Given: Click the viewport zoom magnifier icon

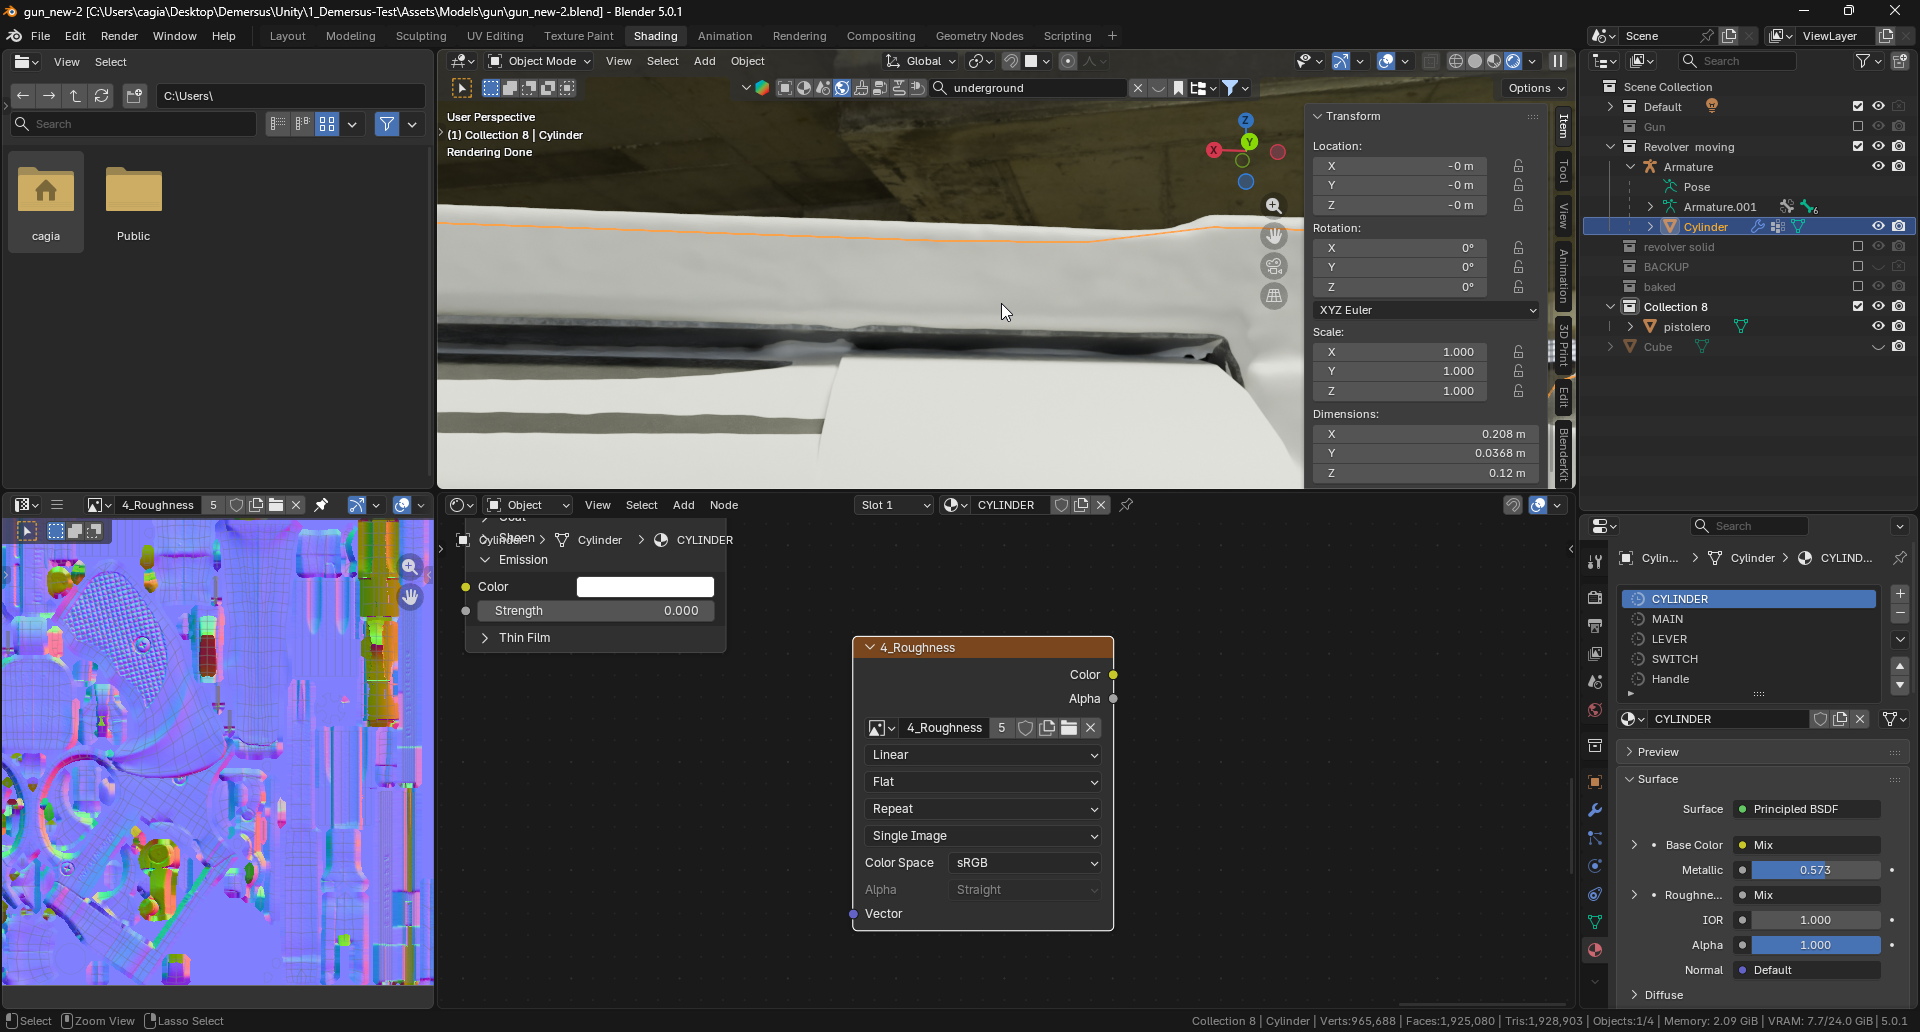Looking at the screenshot, I should (x=1273, y=206).
